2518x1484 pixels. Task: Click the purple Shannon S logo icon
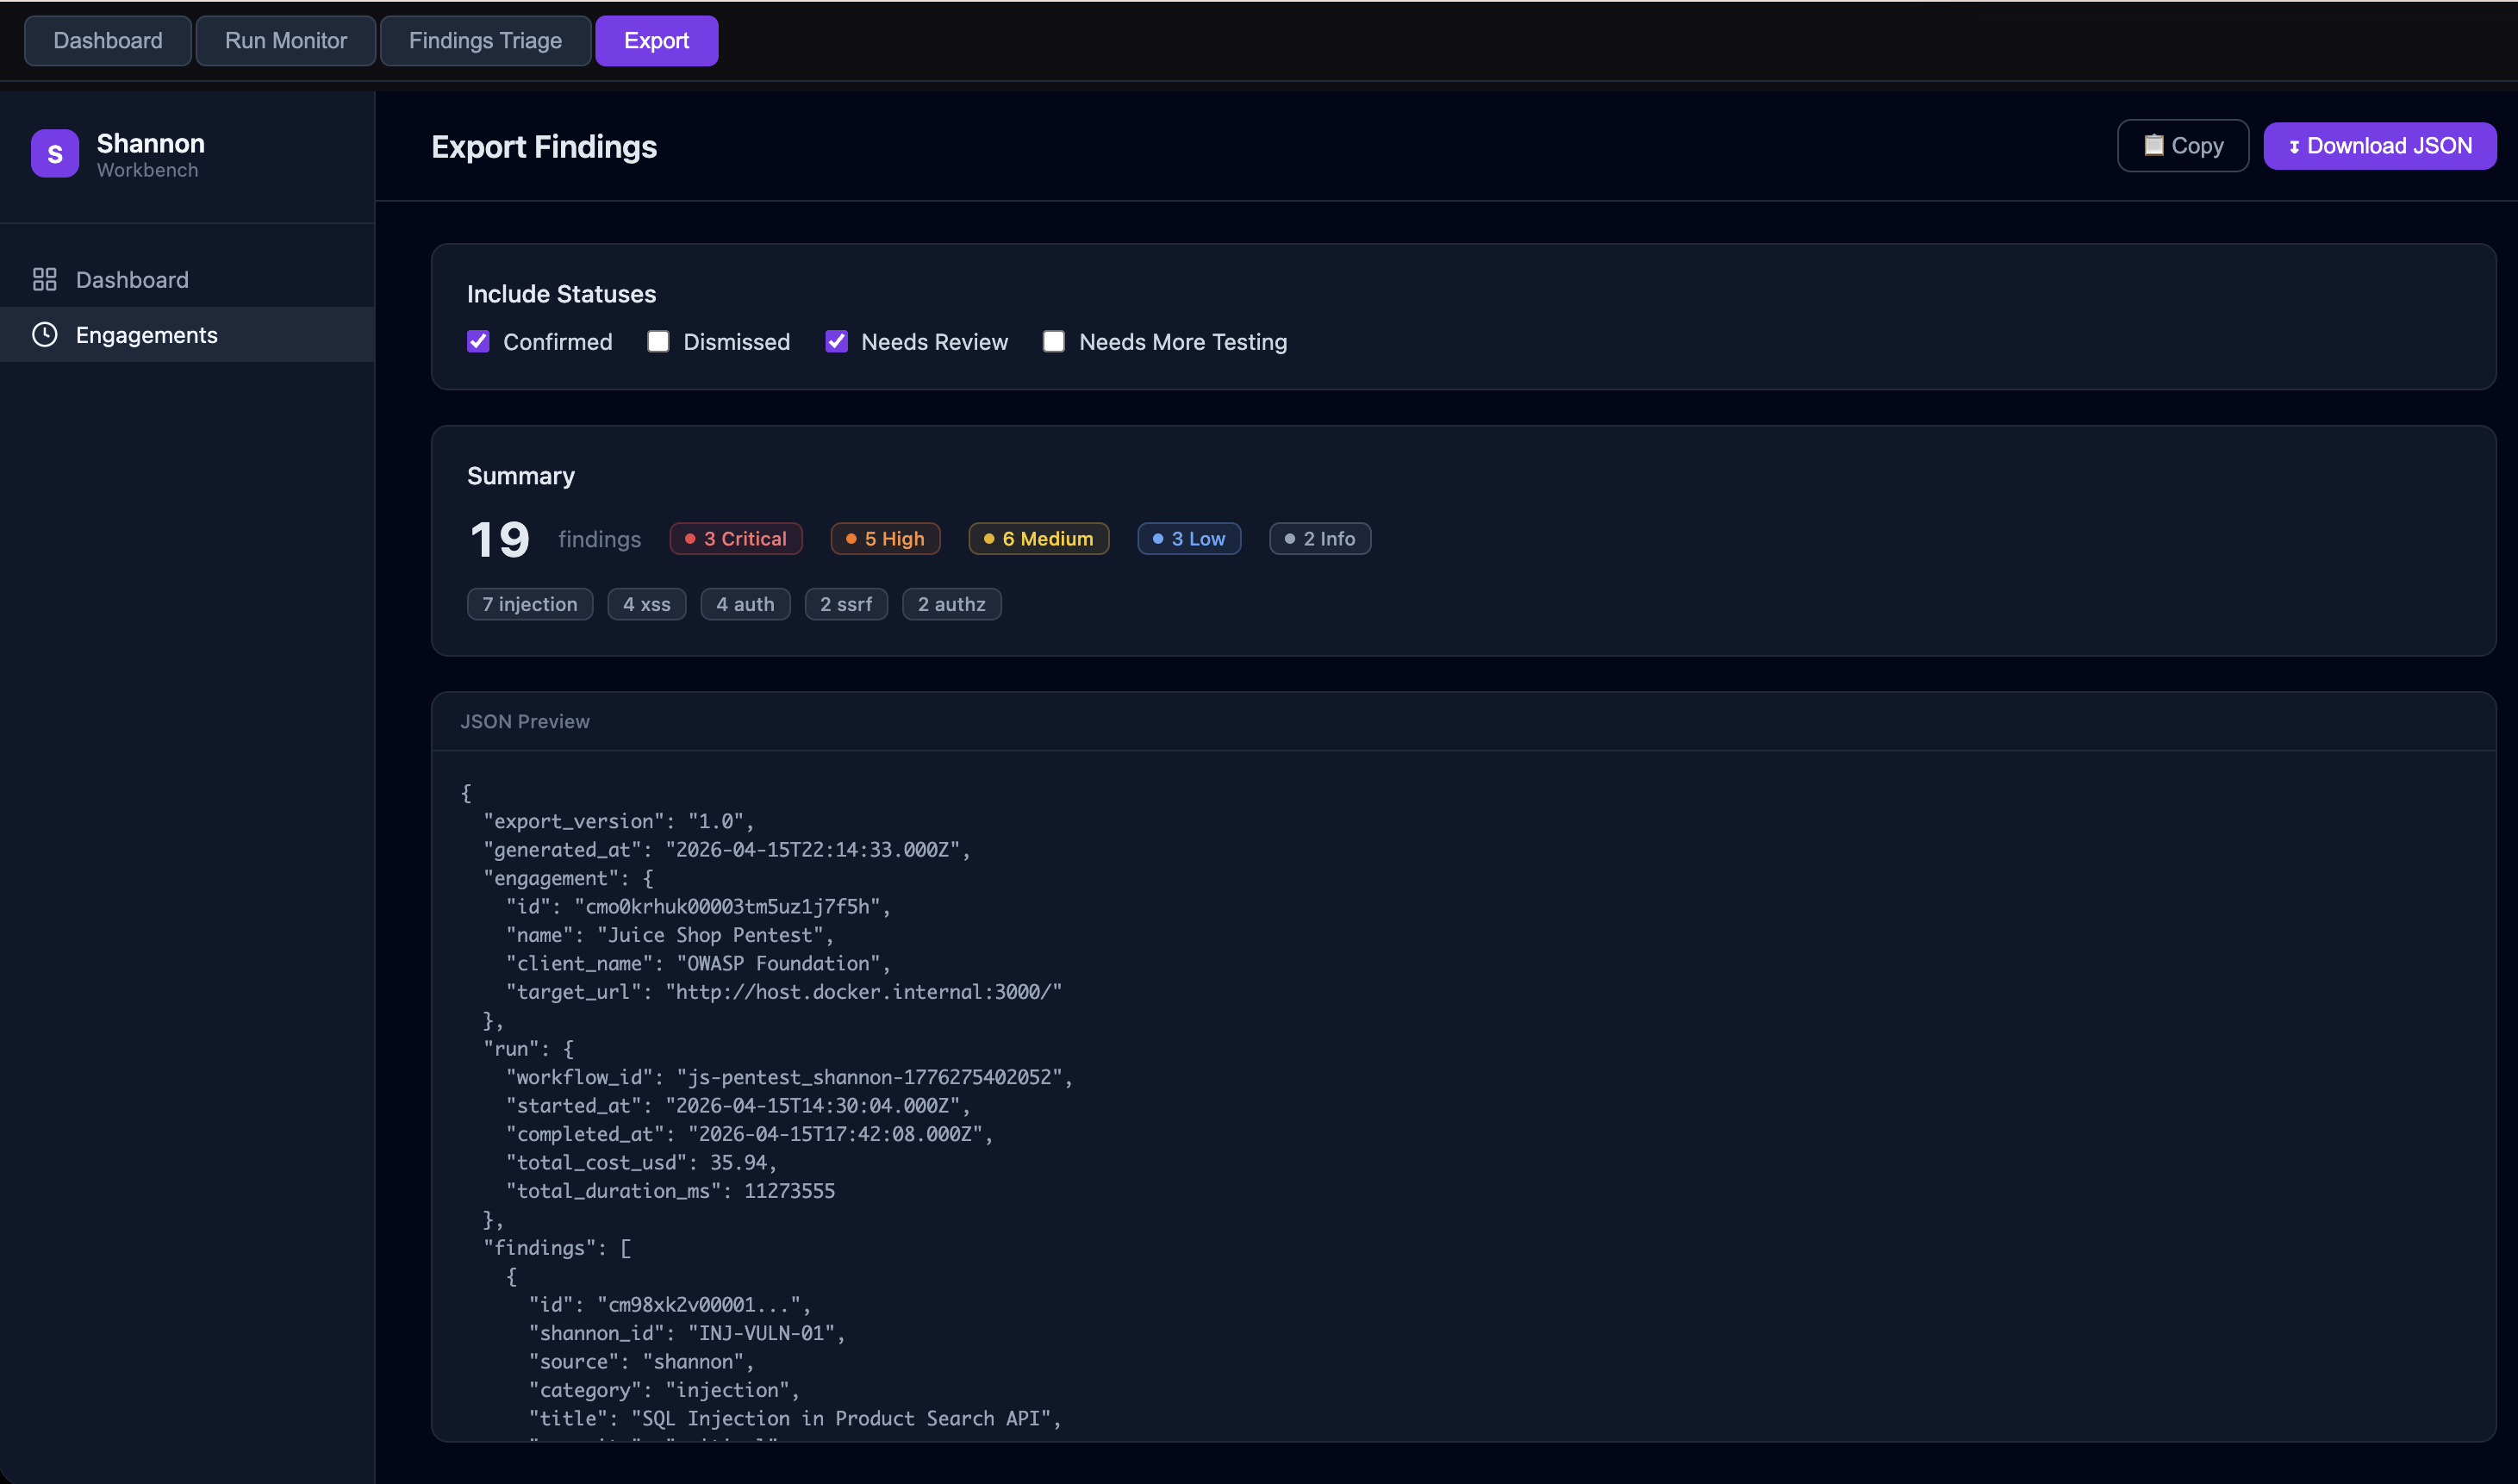(55, 154)
